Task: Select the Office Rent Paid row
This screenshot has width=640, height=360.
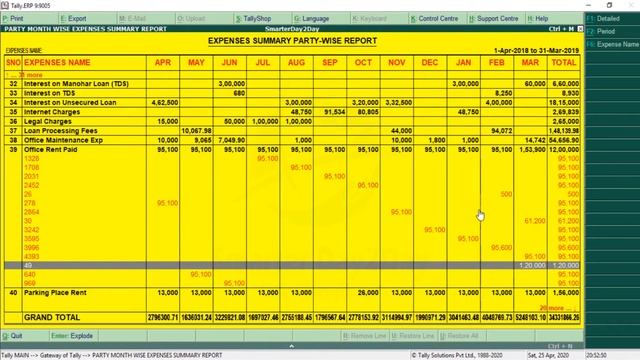Action: pyautogui.click(x=292, y=150)
